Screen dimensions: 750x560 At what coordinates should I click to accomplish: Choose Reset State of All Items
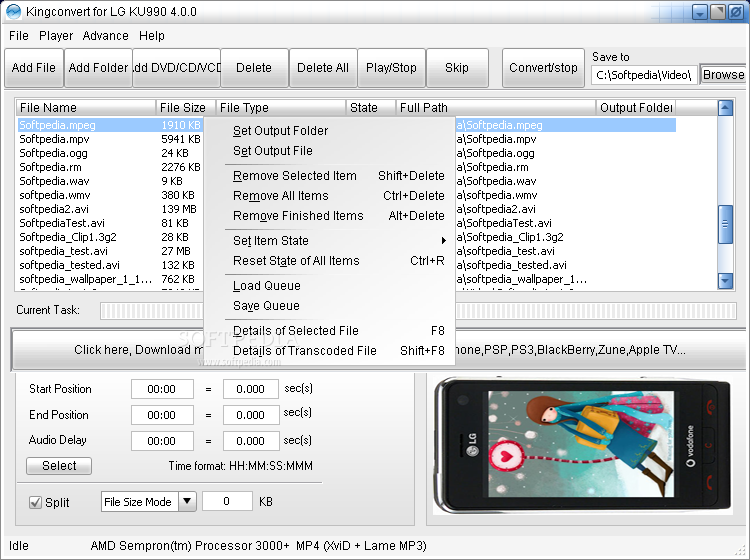[329, 261]
